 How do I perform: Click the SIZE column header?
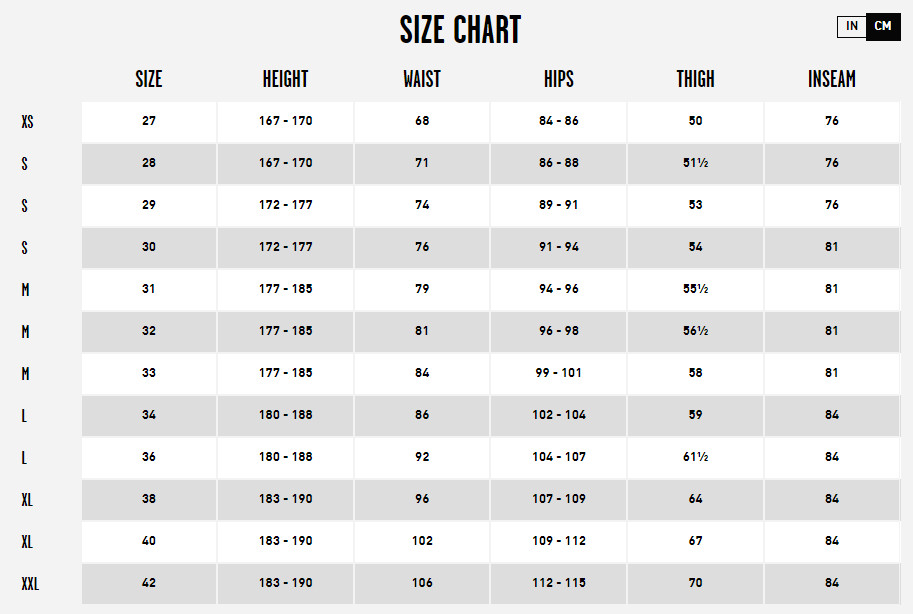pyautogui.click(x=149, y=79)
